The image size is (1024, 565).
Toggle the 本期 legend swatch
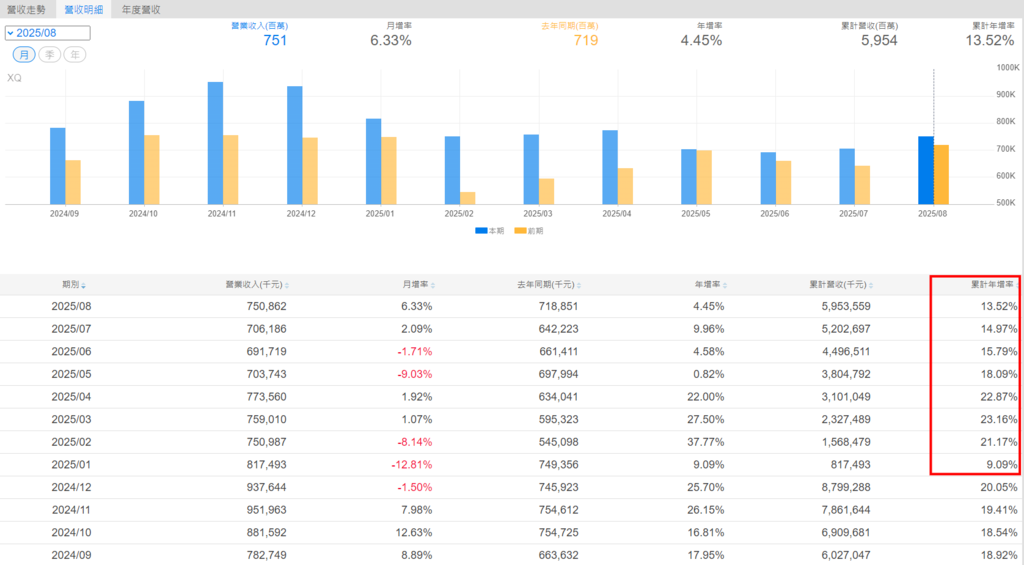[x=481, y=231]
